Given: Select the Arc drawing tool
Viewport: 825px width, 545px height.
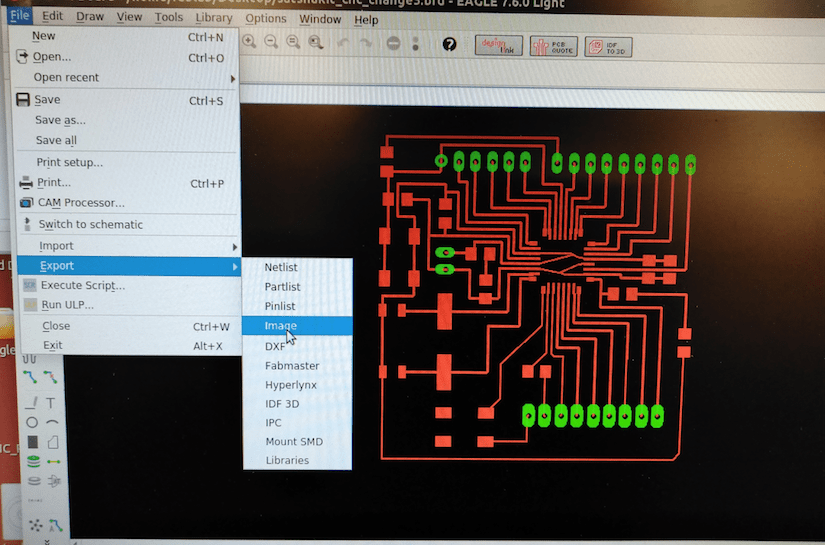Looking at the screenshot, I should pos(52,422).
